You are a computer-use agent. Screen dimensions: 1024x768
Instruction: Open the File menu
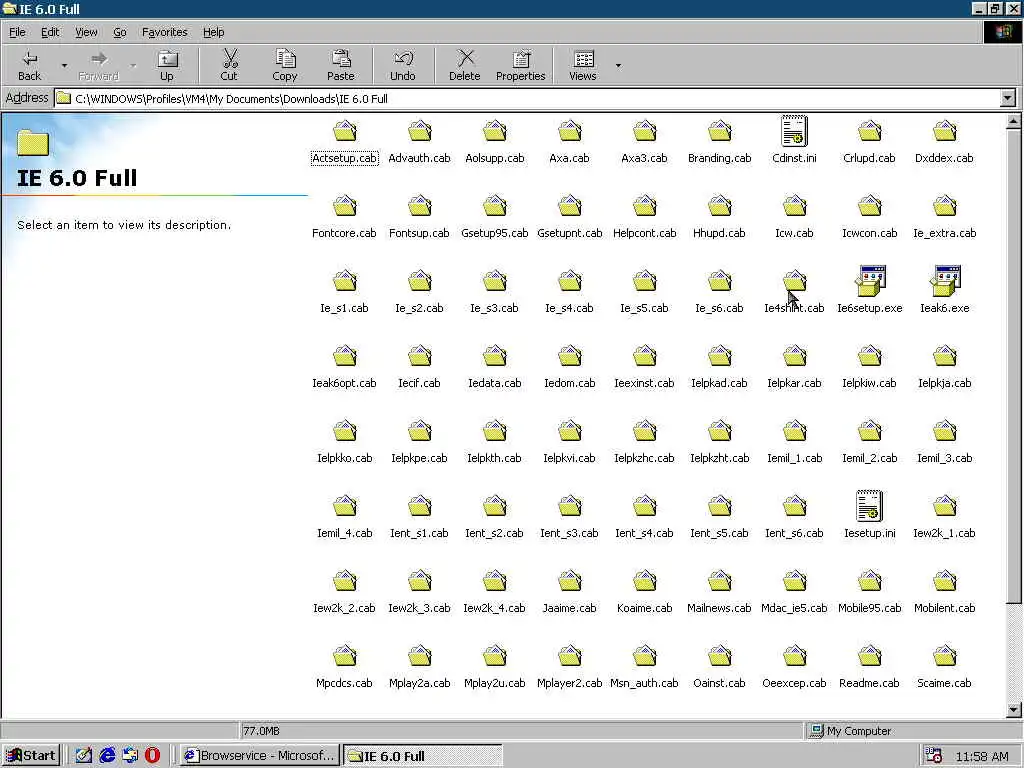[x=17, y=32]
